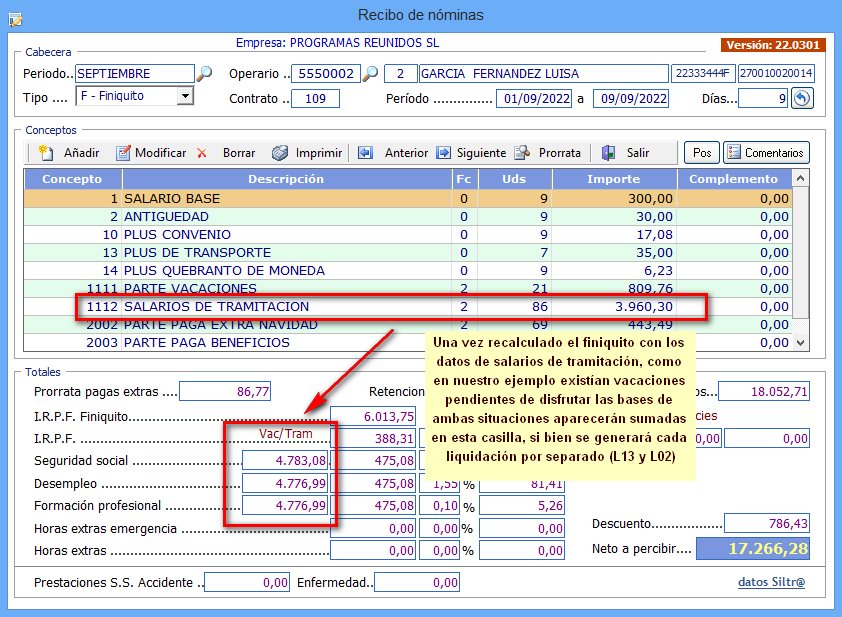Click the Contrato number field
Image resolution: width=842 pixels, height=617 pixels.
pos(315,99)
